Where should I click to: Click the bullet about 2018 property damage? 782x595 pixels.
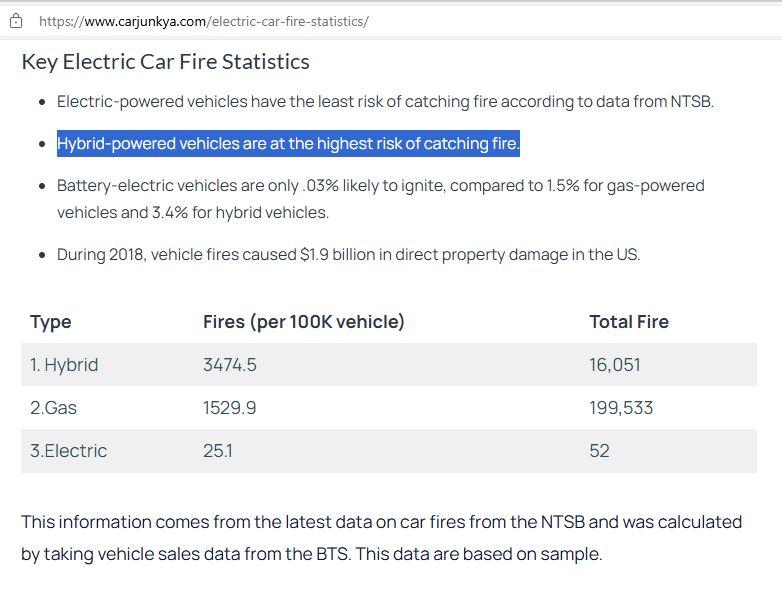tap(348, 255)
